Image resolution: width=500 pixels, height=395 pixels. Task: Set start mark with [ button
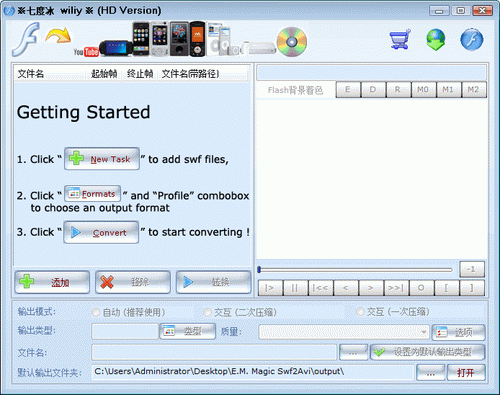click(447, 288)
